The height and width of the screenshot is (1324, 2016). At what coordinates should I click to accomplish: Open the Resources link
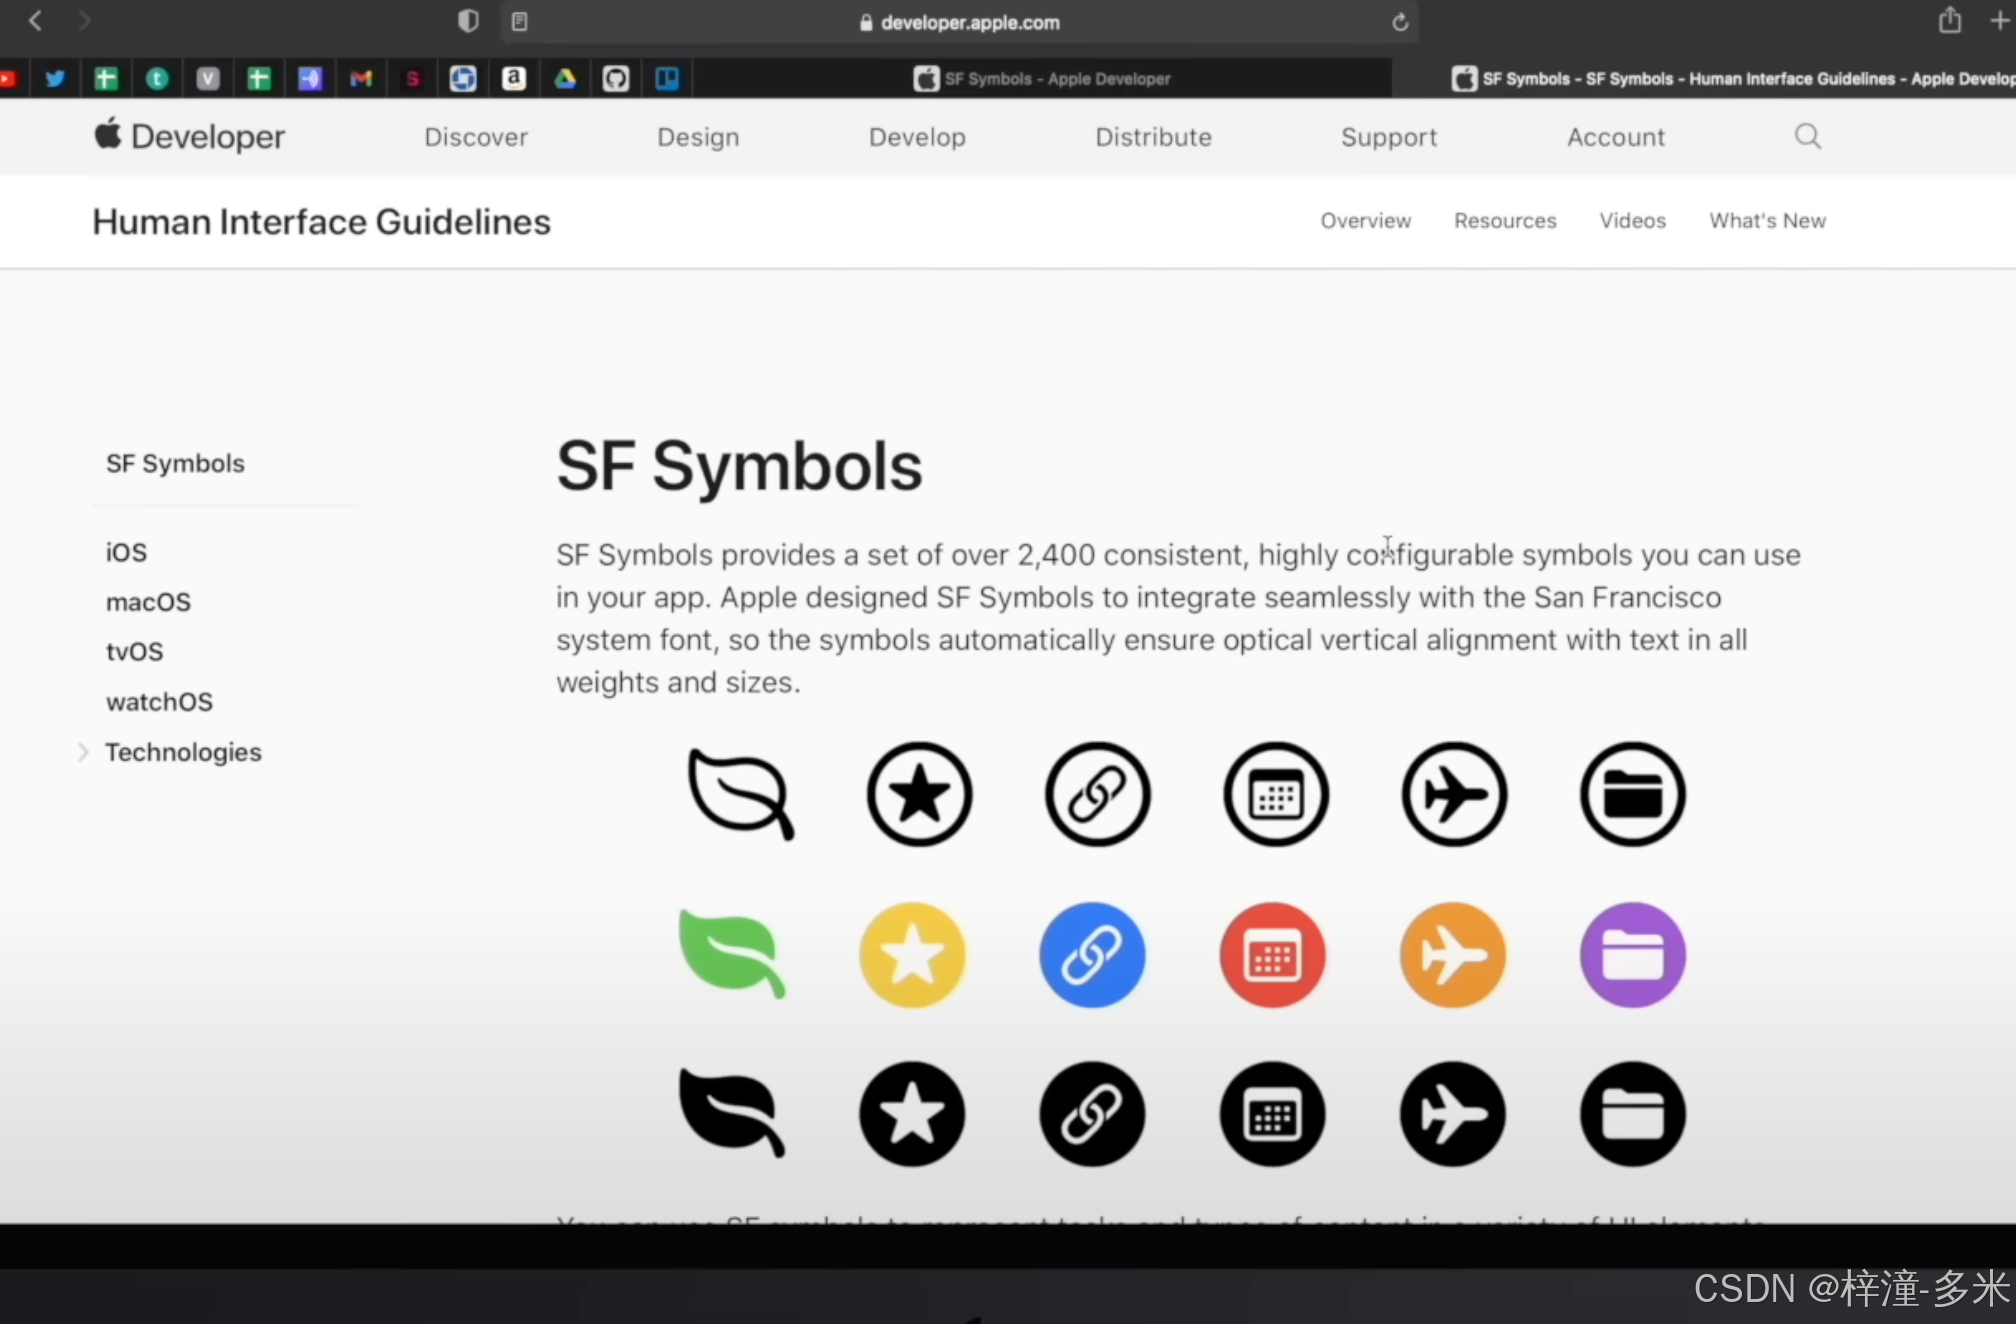[x=1504, y=220]
